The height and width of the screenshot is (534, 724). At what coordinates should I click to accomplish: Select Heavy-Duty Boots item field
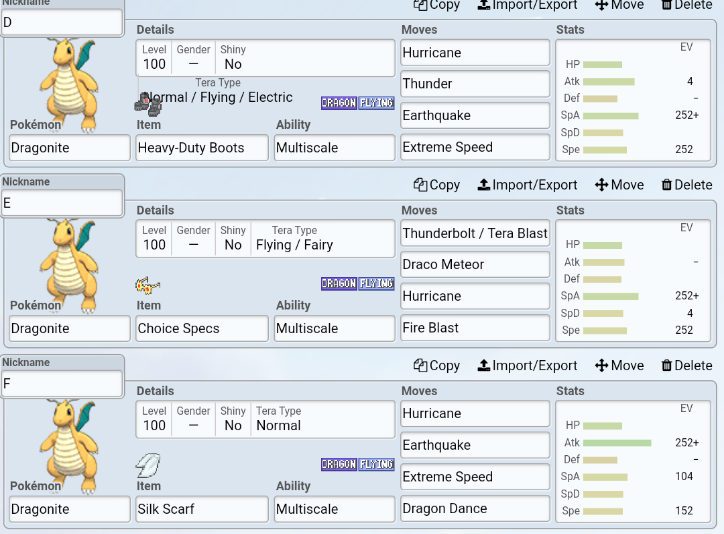click(202, 148)
